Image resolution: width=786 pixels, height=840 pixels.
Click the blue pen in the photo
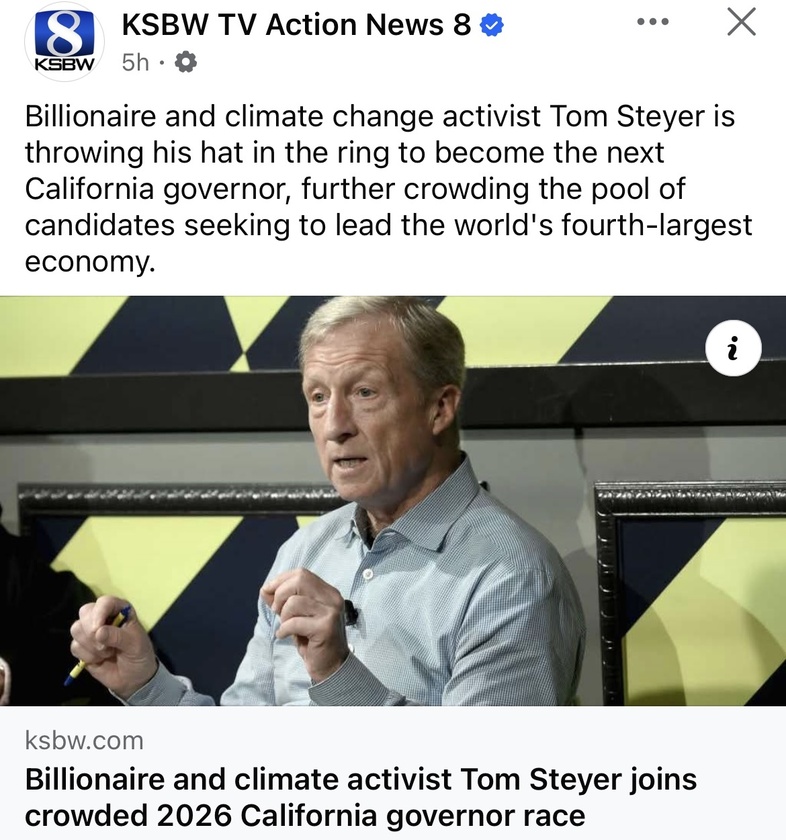(97, 644)
